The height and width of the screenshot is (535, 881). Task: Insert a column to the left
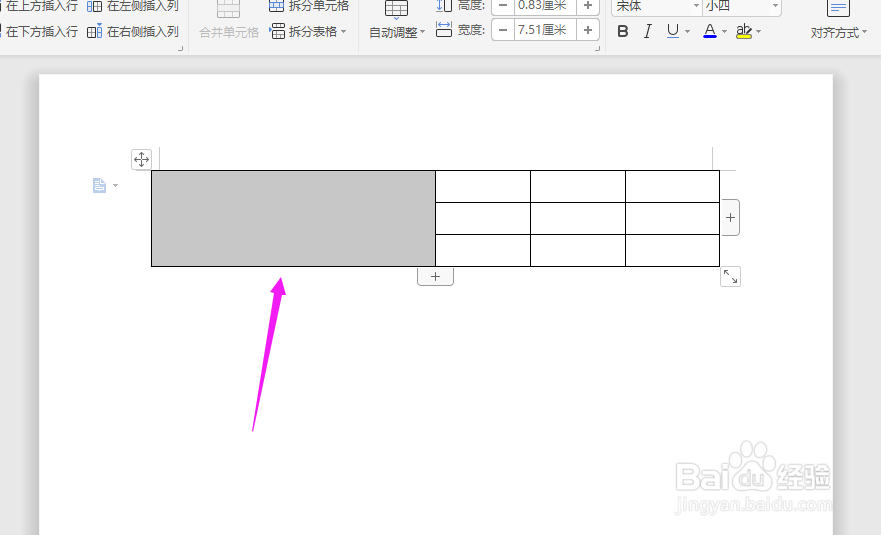[x=133, y=6]
